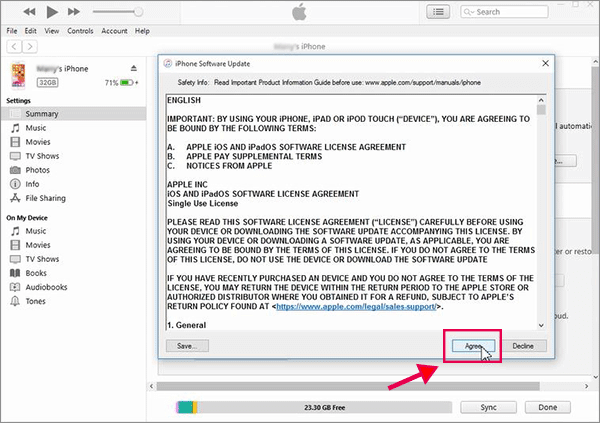Image resolution: width=600 pixels, height=423 pixels.
Task: Select Summary in Settings sidebar
Action: pos(73,114)
